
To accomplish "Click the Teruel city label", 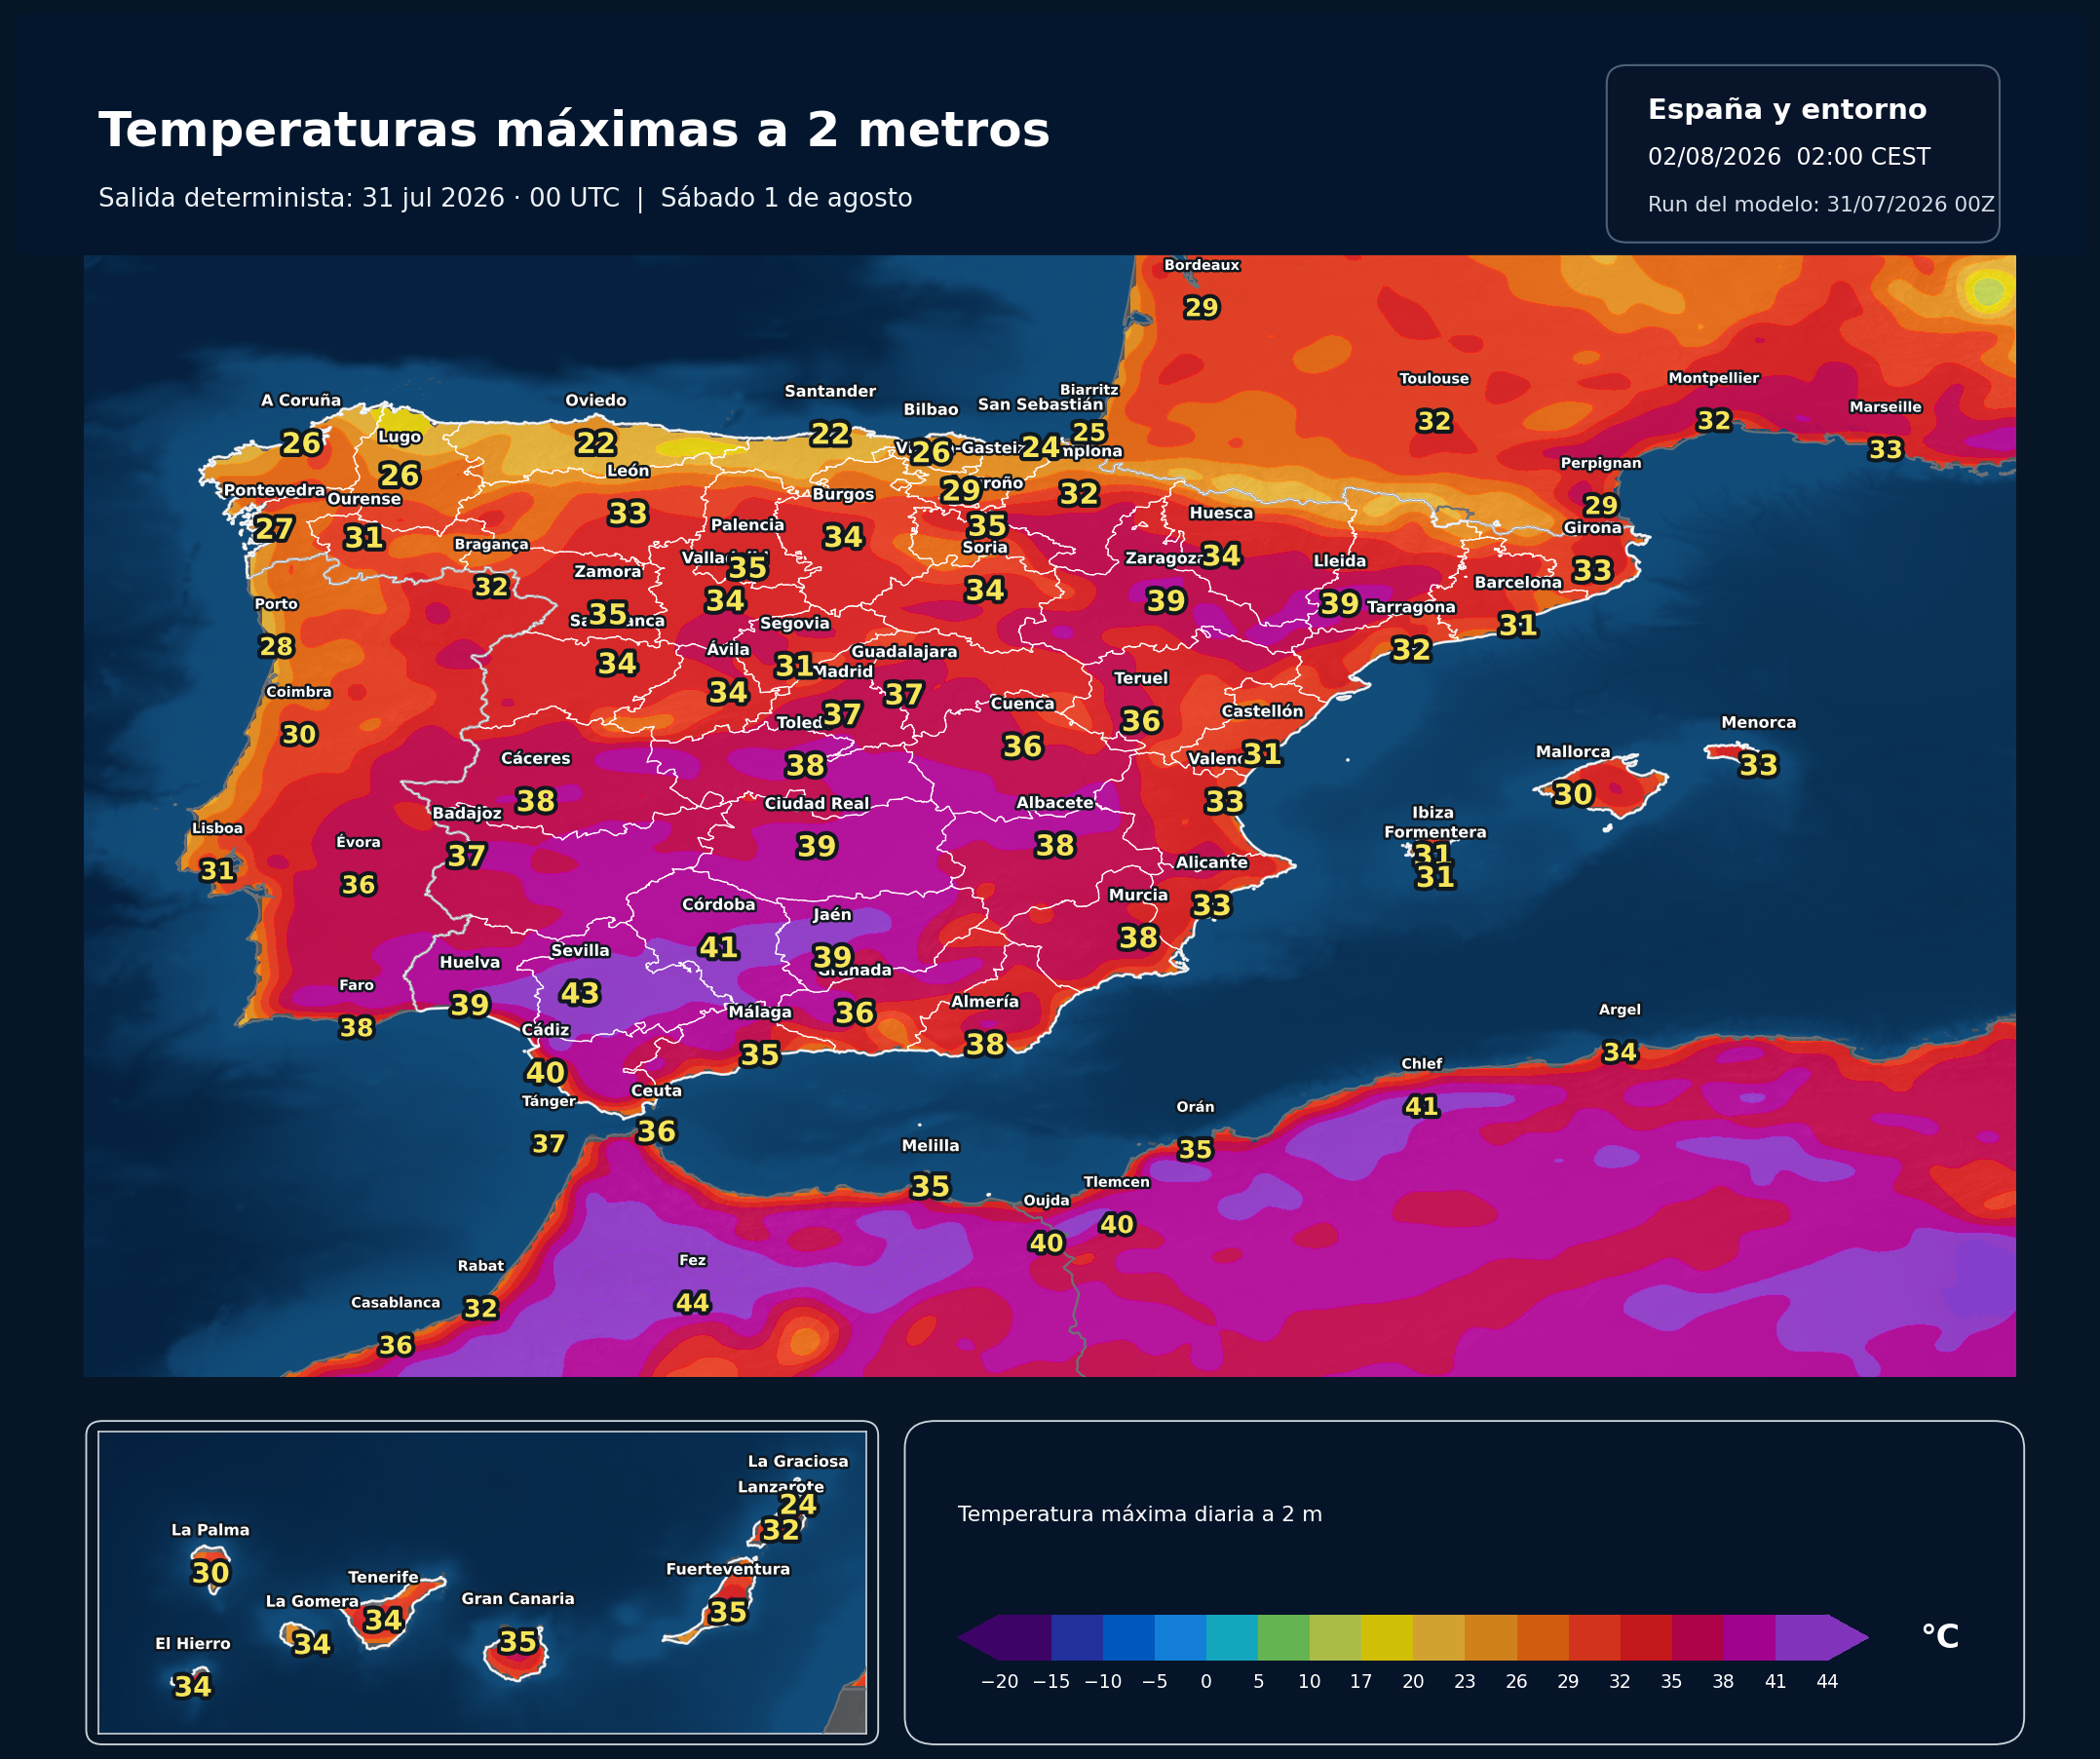I will pyautogui.click(x=1141, y=678).
